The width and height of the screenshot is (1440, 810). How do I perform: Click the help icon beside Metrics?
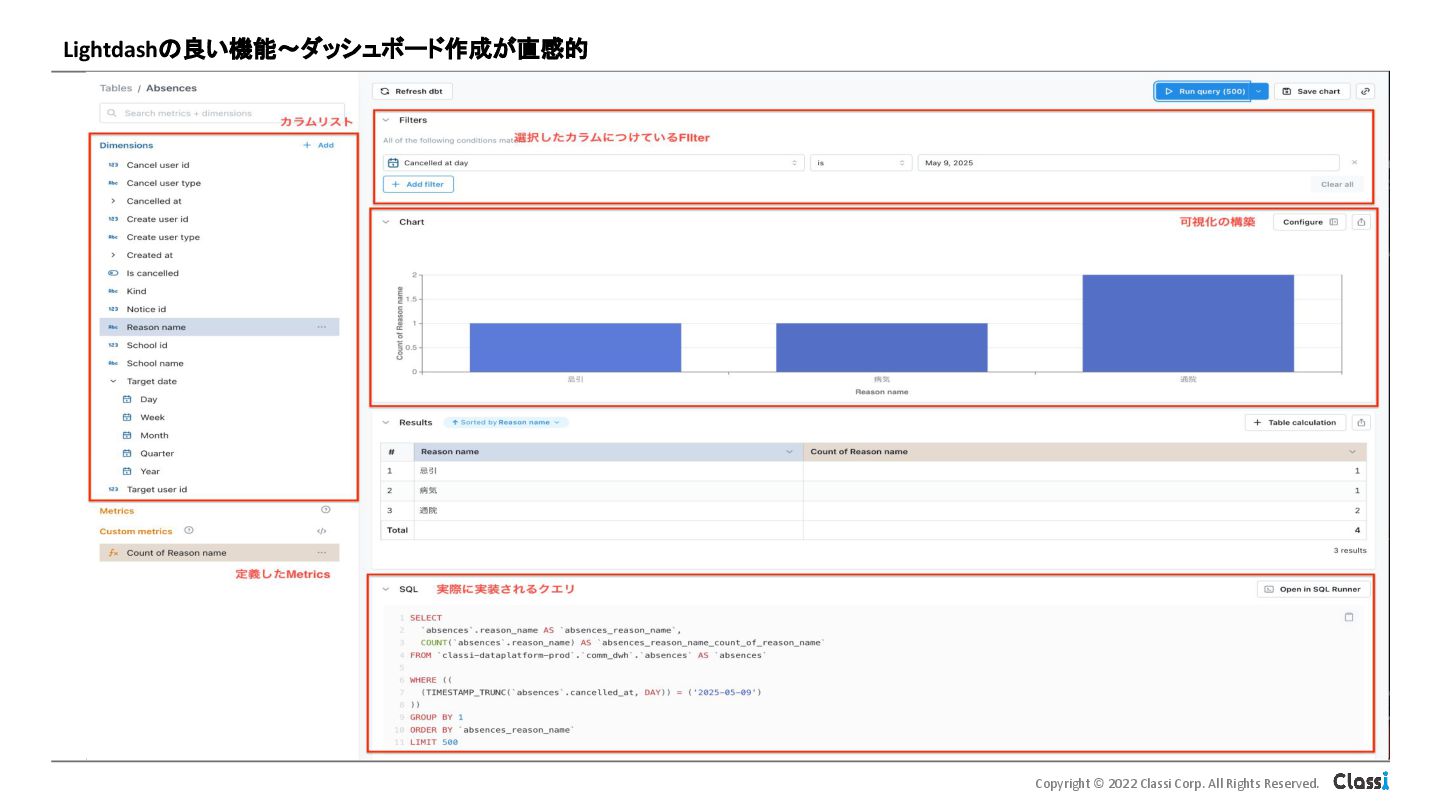click(324, 510)
